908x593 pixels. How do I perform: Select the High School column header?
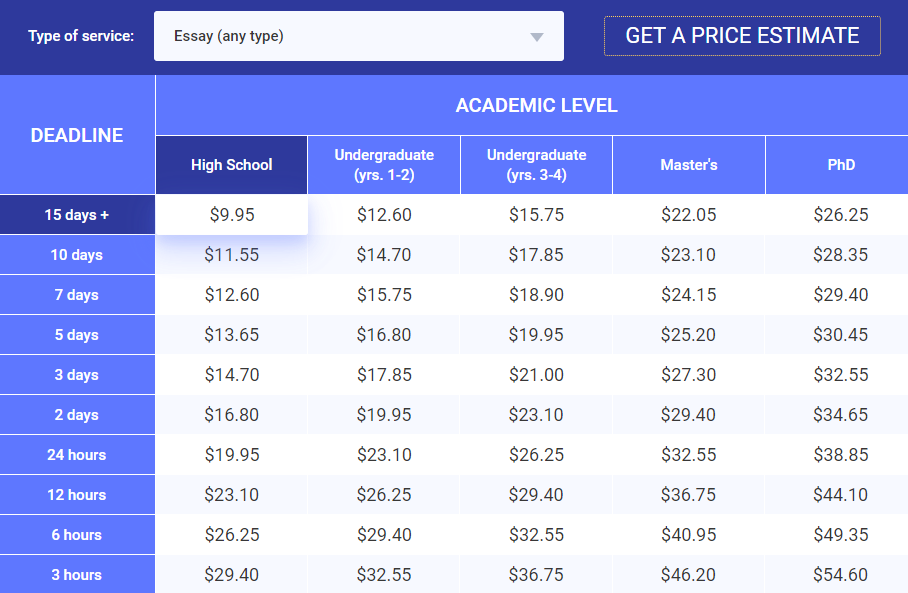pyautogui.click(x=232, y=165)
